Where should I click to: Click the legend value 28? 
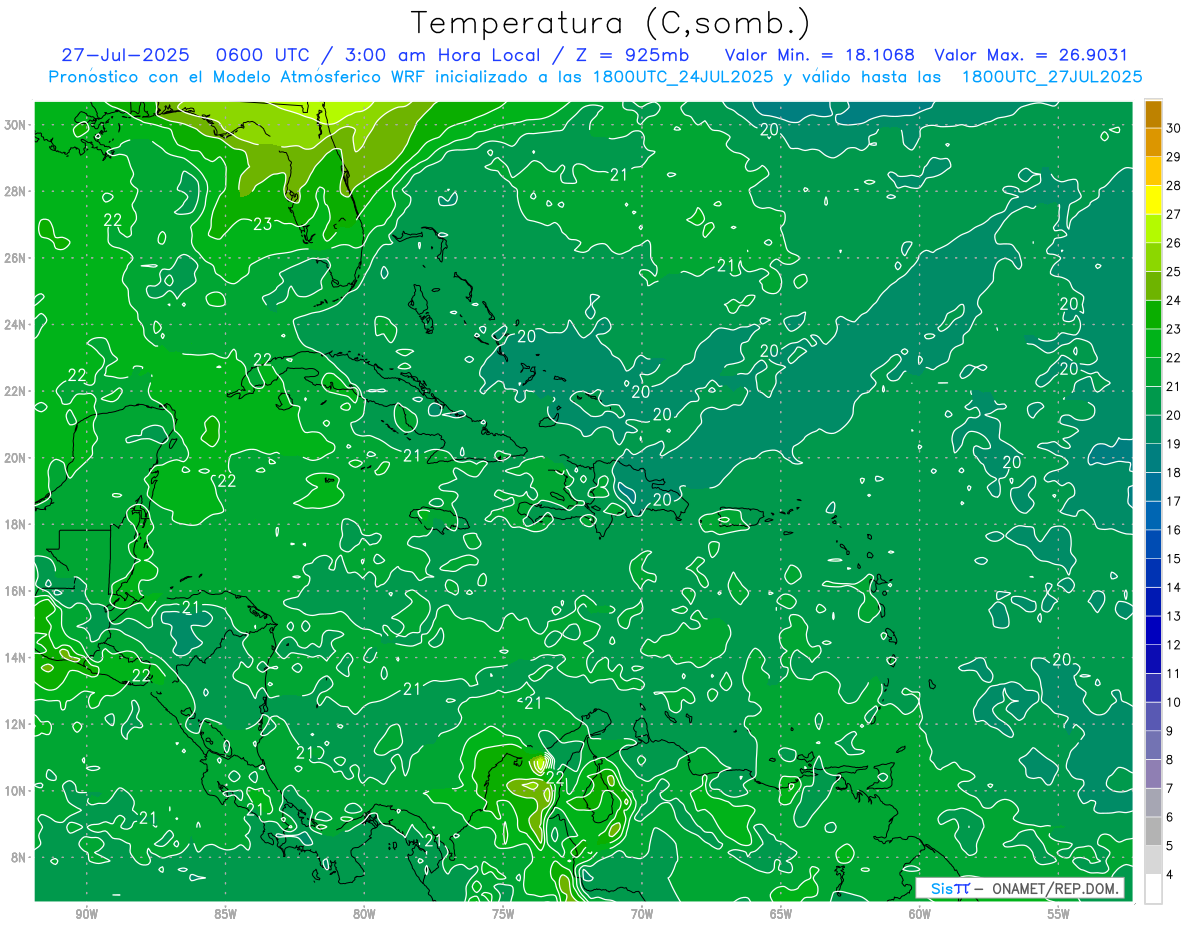point(1174,185)
